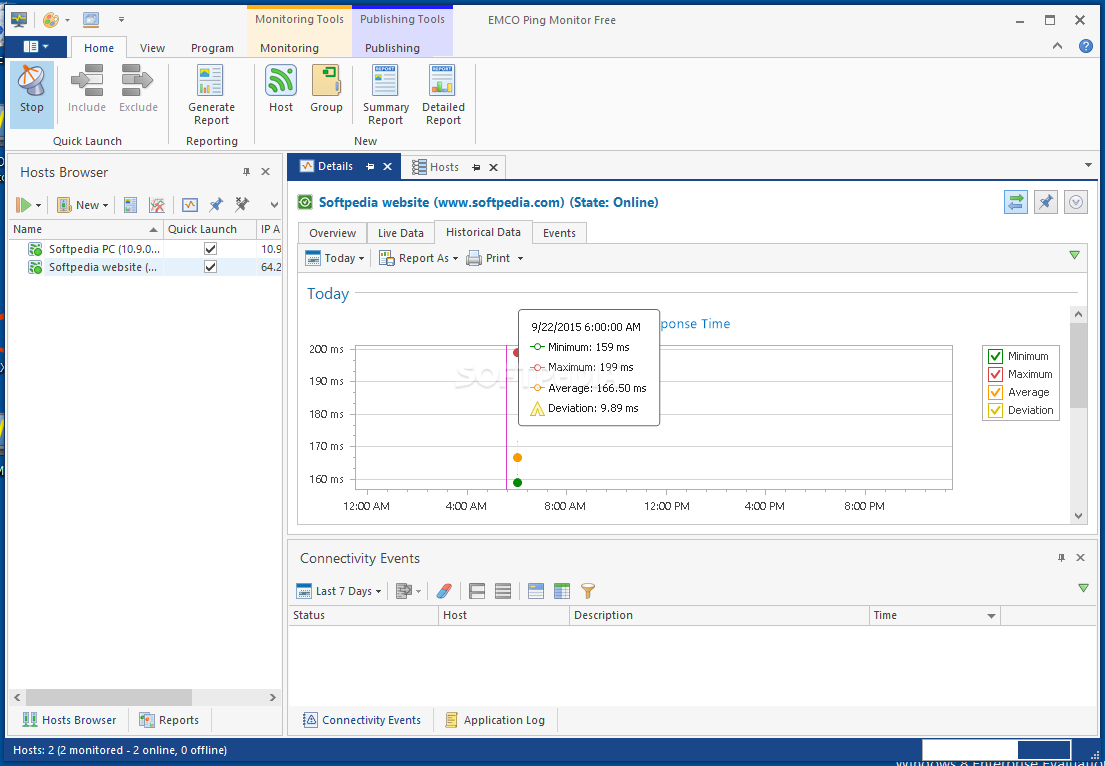Sort events by the Description column header
Image resolution: width=1105 pixels, height=766 pixels.
(x=720, y=616)
